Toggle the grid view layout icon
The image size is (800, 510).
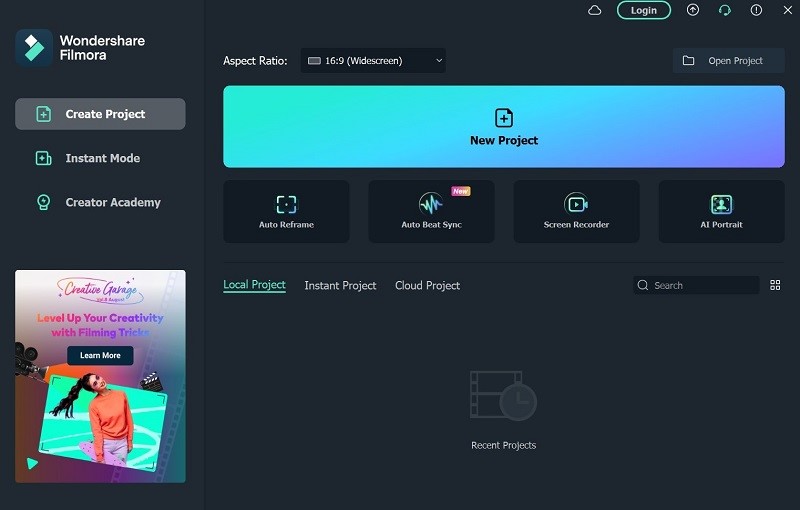[775, 285]
